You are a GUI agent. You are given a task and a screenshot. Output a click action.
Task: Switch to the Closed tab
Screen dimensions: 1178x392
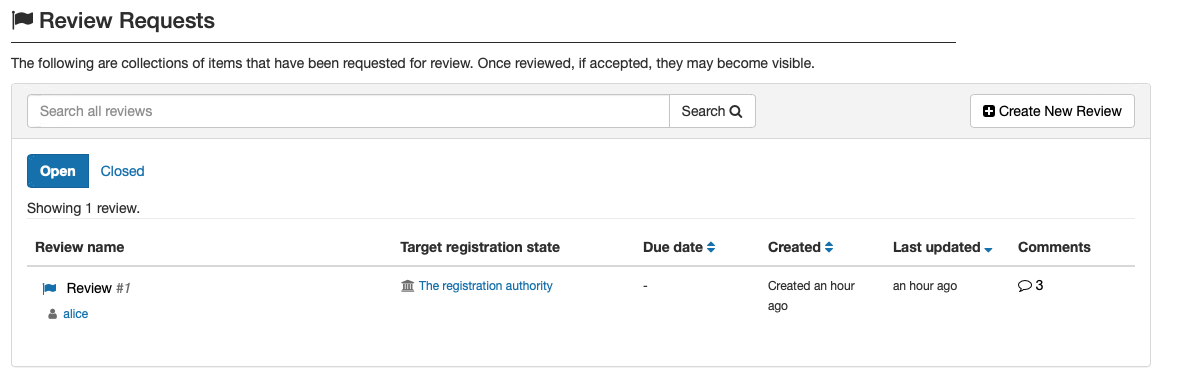click(122, 171)
